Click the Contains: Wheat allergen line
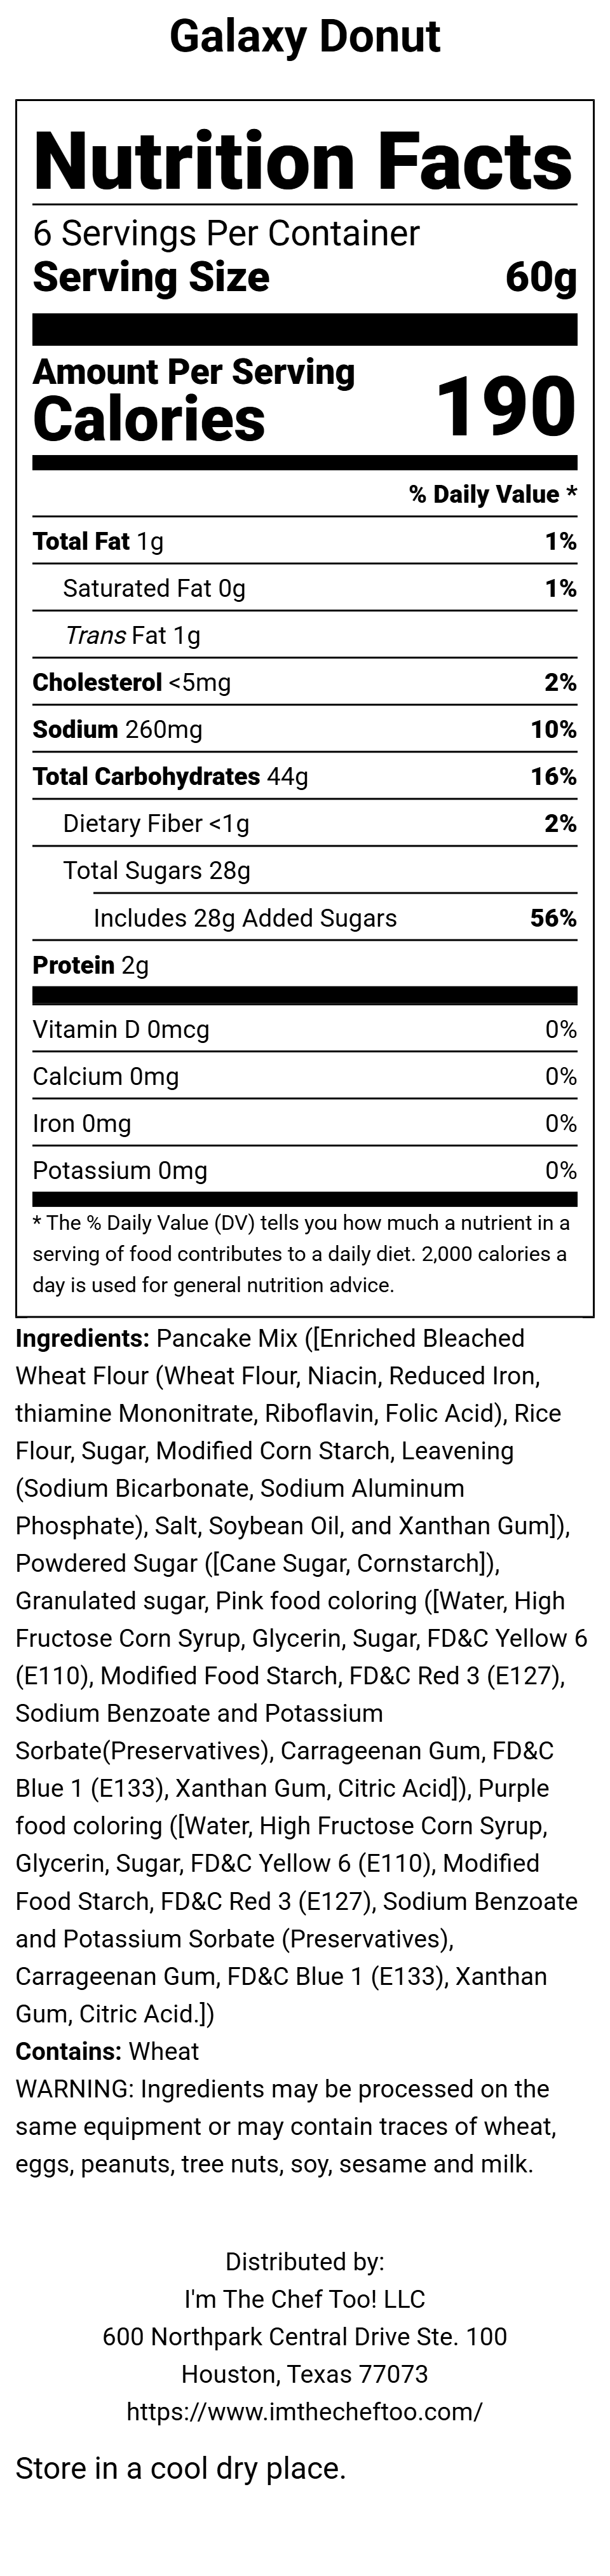Screen dimensions: 610x2576 pos(107,2052)
